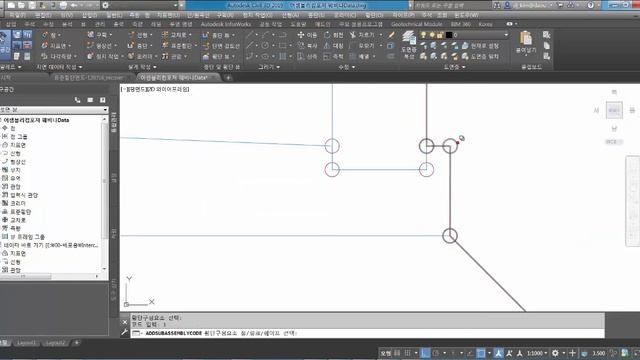The height and width of the screenshot is (360, 640).
Task: Open the annotation scale 1:1000 dropdown
Action: point(537,353)
